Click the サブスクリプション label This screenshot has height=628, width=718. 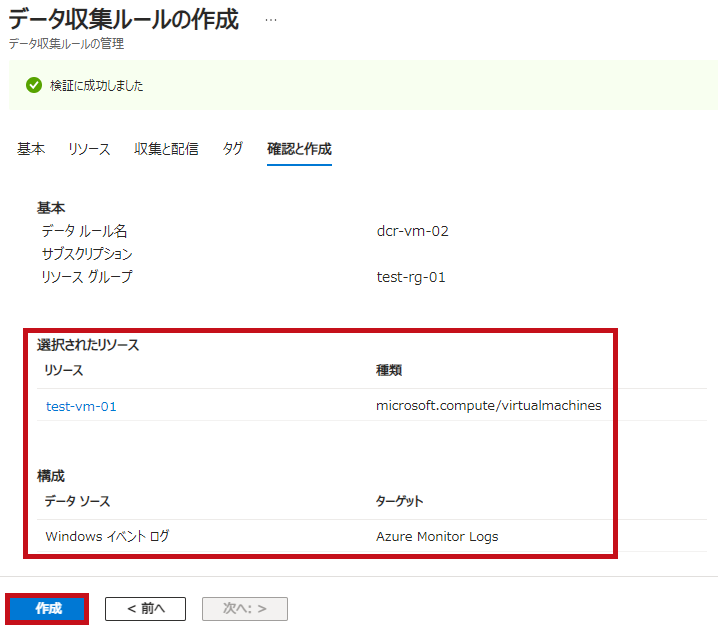(x=87, y=254)
